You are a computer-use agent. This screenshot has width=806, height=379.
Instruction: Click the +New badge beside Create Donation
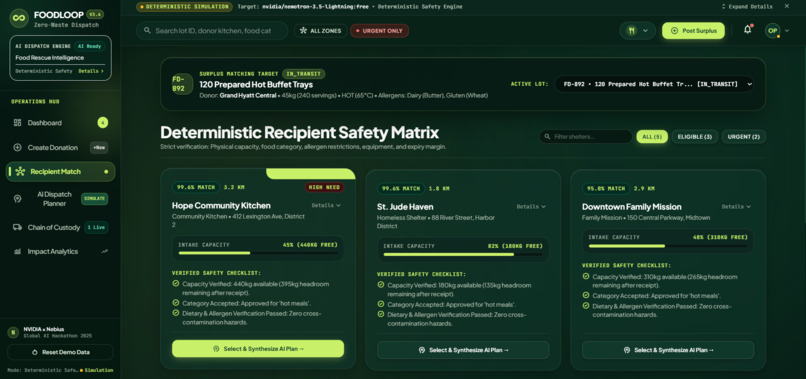coord(99,148)
